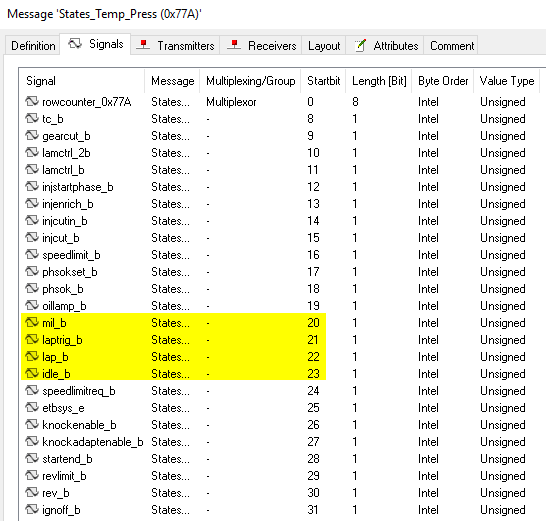Select the idle_b signal name
546x521 pixels.
56,374
